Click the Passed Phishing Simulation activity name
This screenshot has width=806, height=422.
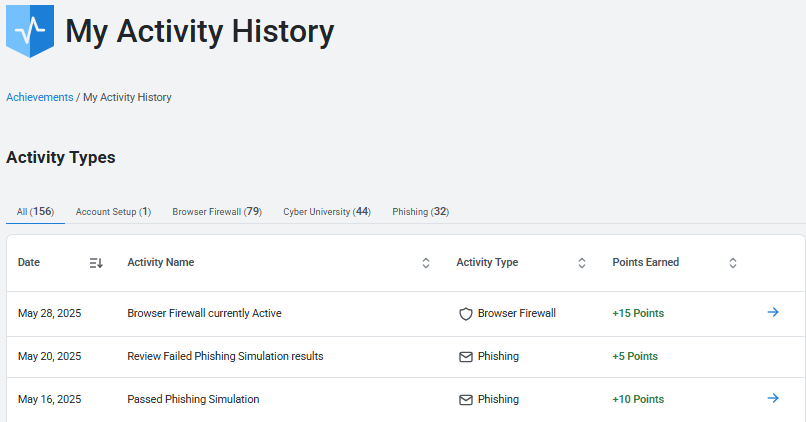pos(193,399)
